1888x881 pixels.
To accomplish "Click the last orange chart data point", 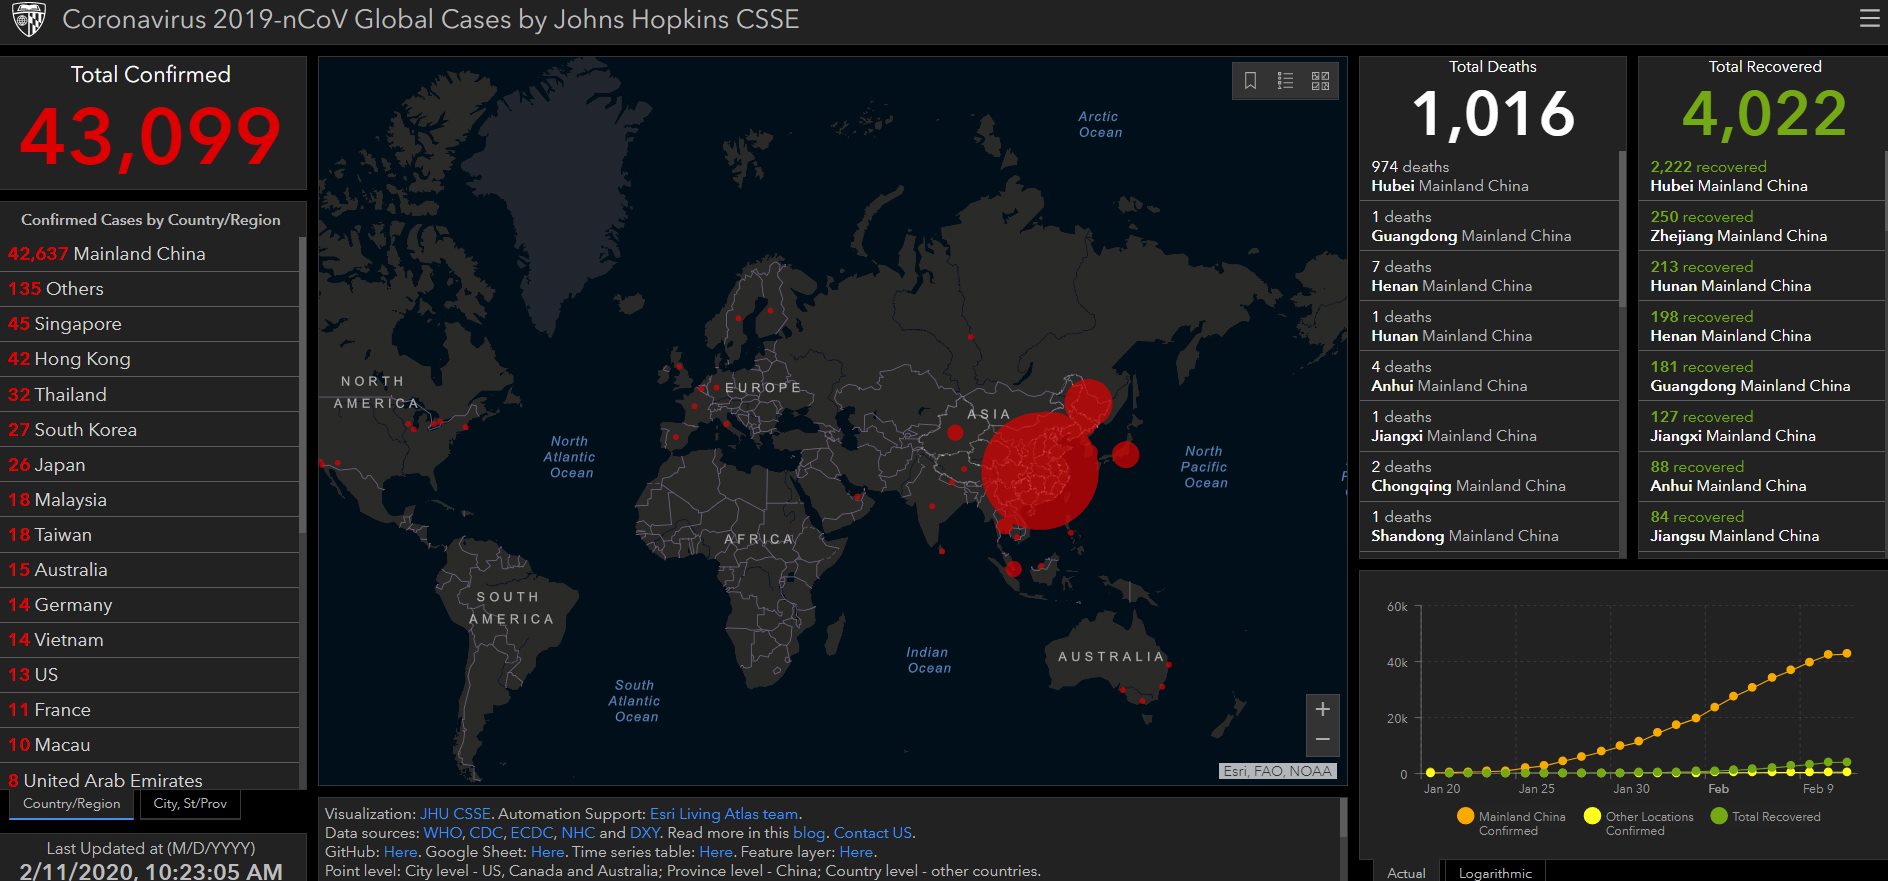I will (1847, 653).
